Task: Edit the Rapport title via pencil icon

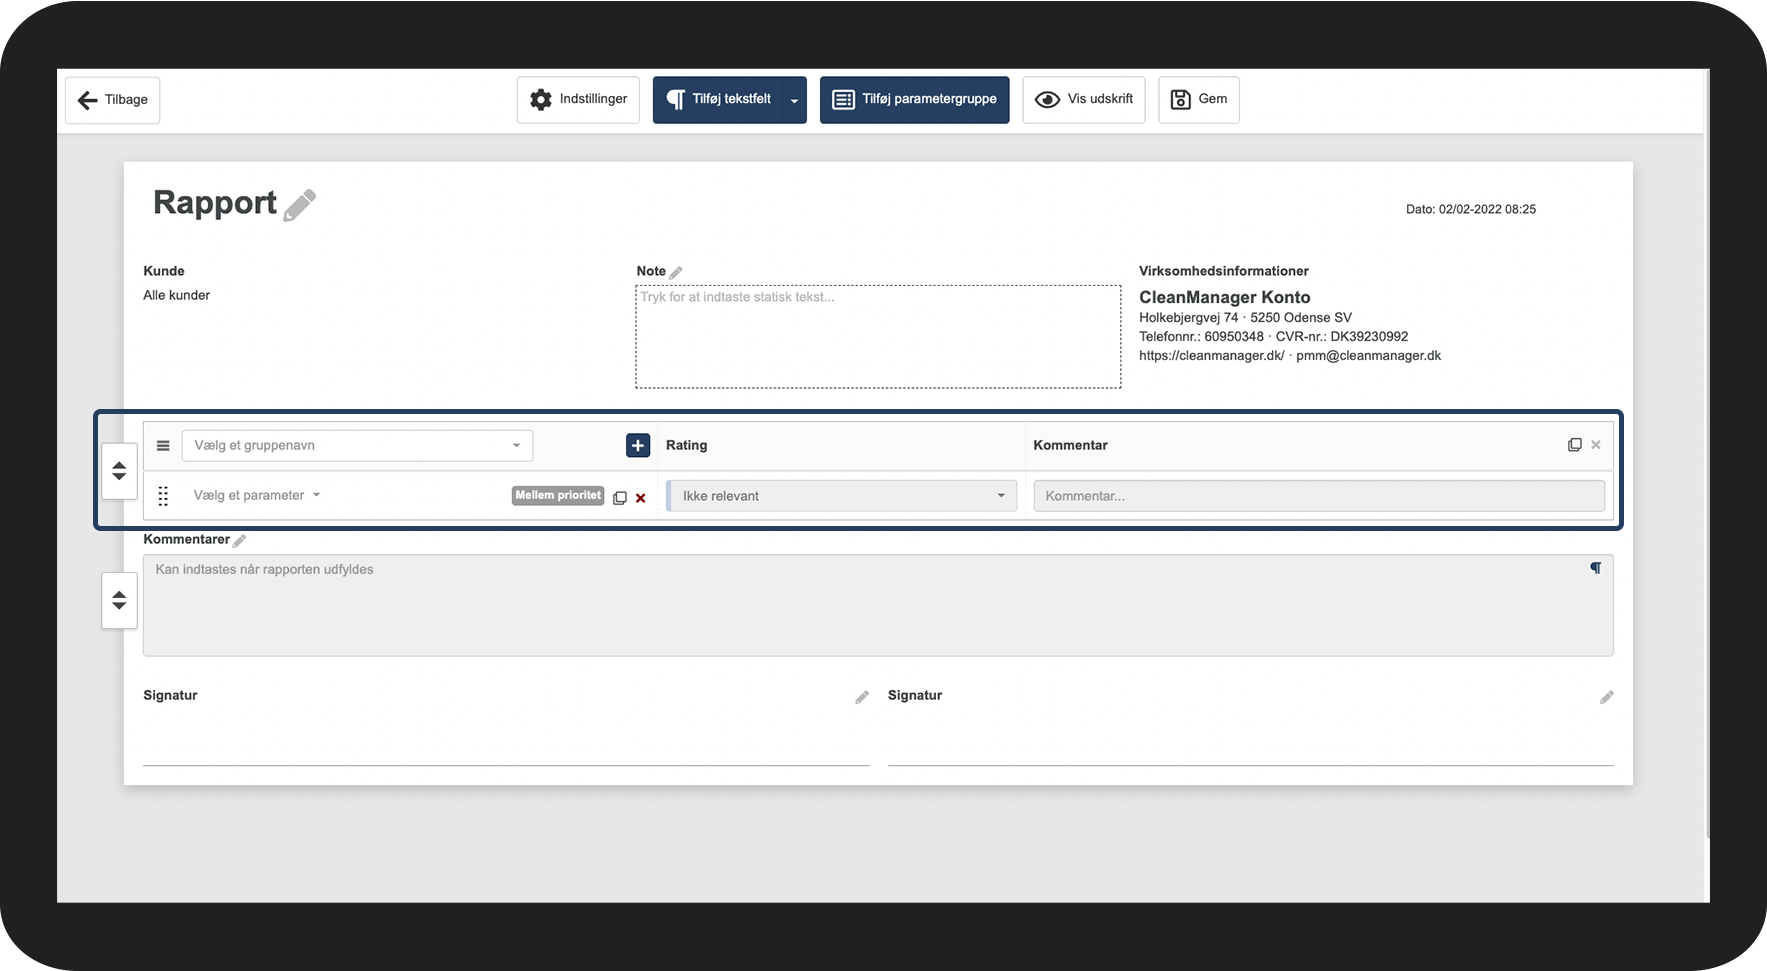Action: click(x=300, y=205)
